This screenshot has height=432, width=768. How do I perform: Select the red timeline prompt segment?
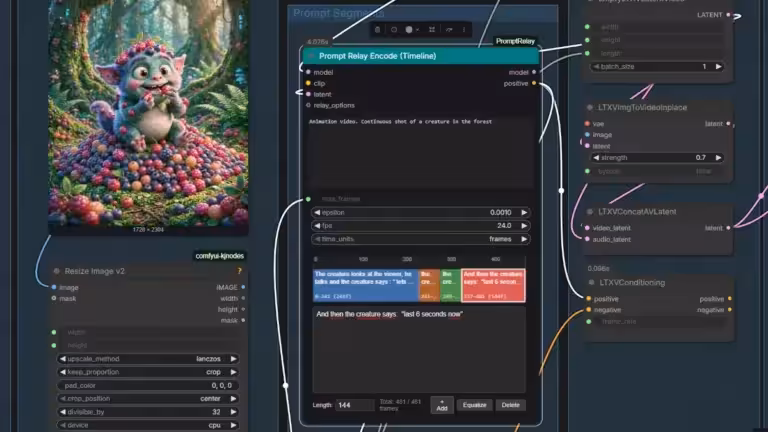pos(493,285)
